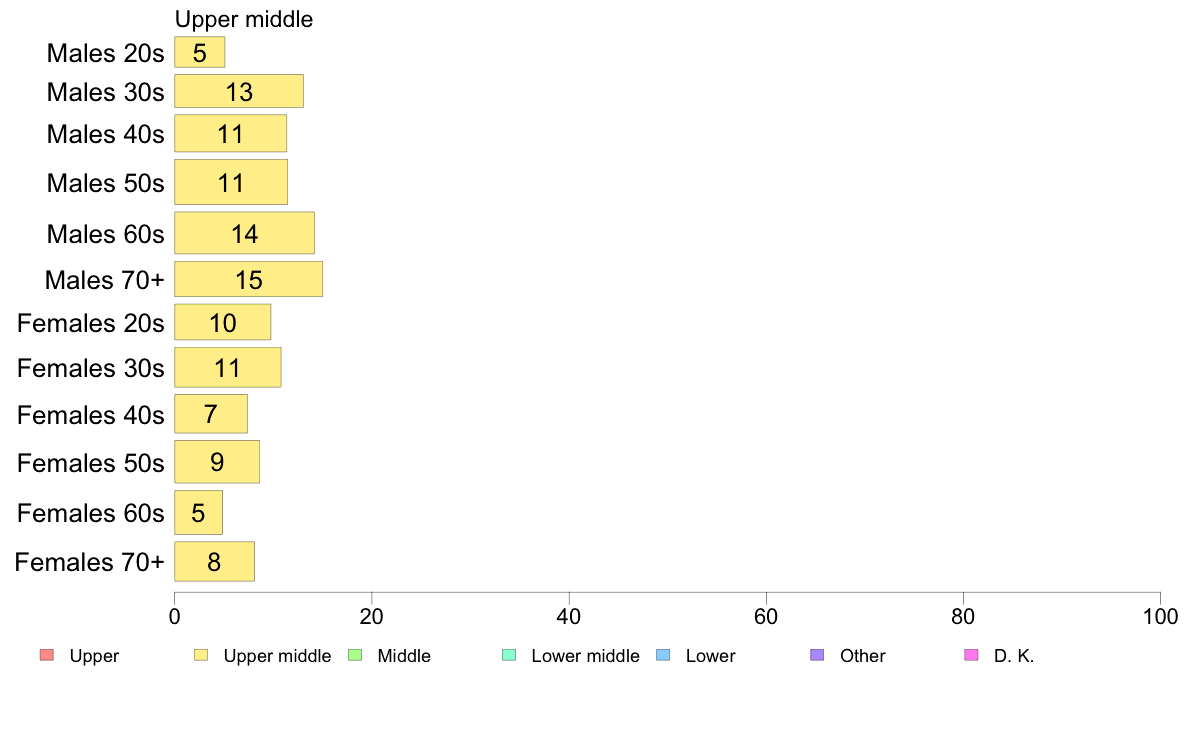Click the Females 50s axis label

click(x=91, y=462)
